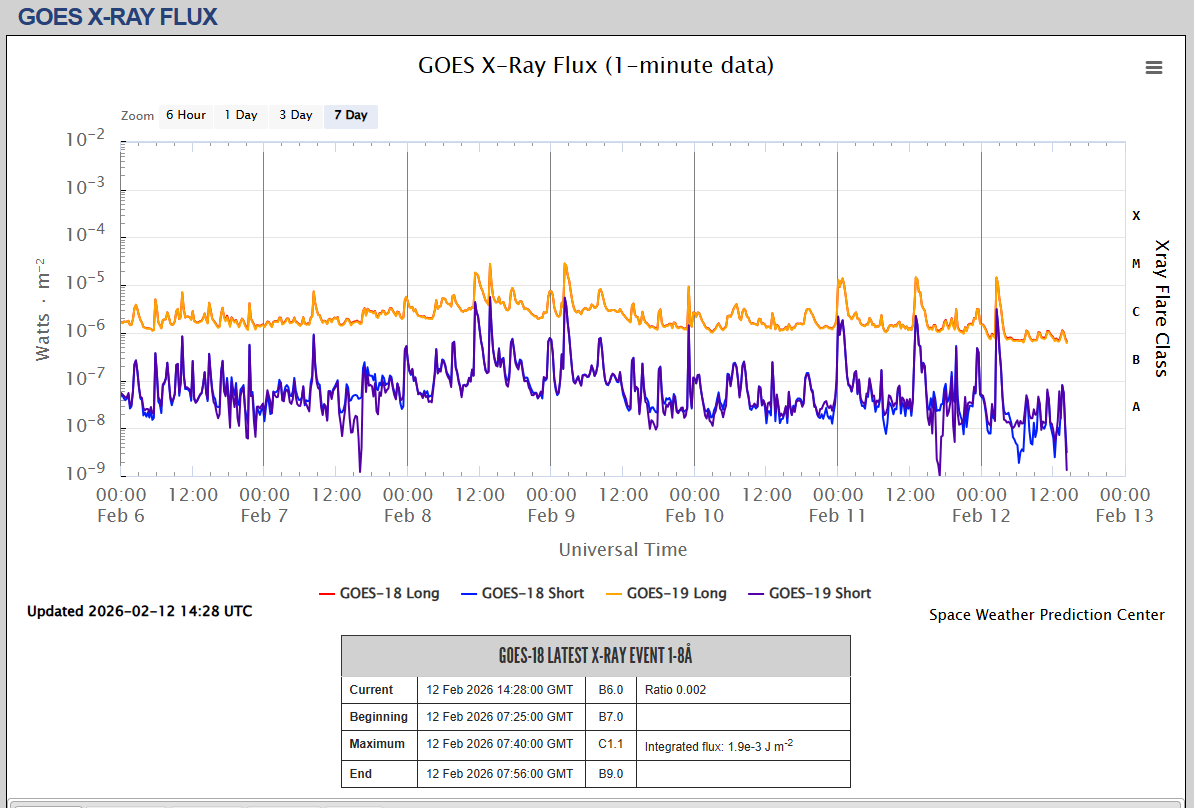Set zoom to 6 Hour
This screenshot has height=808, width=1194.
click(185, 115)
